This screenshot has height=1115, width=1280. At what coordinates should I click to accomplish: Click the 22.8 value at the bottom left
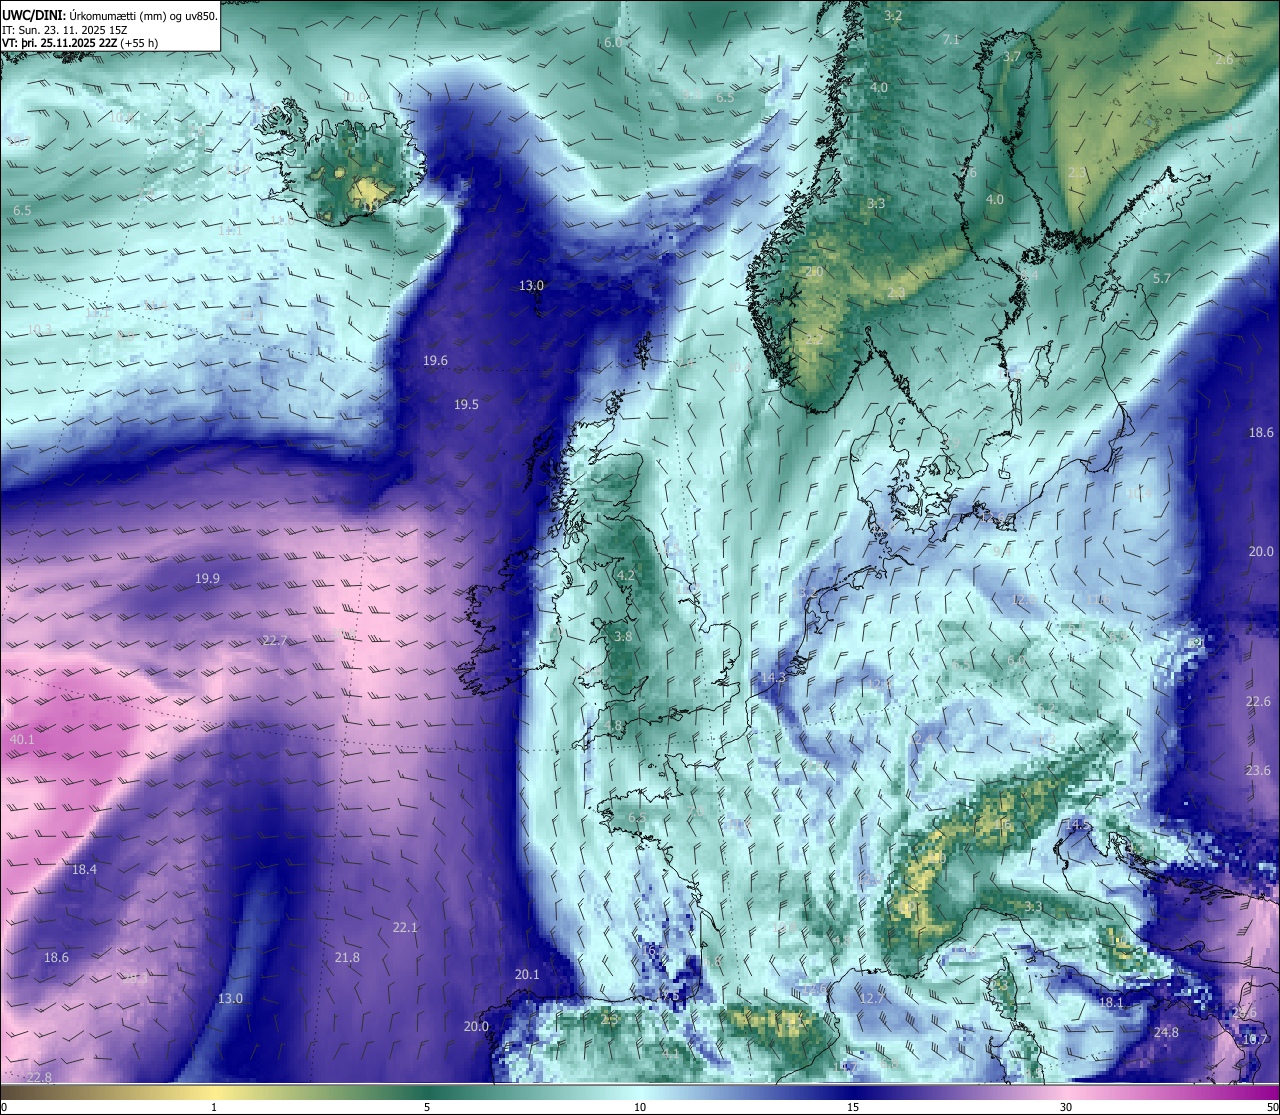(x=39, y=1077)
